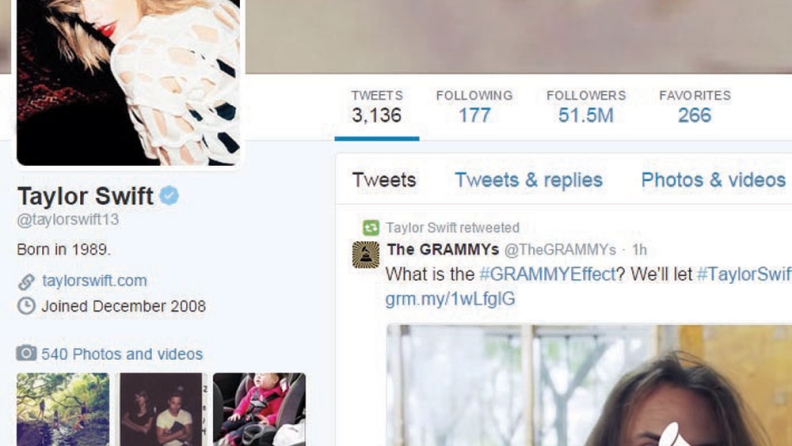Click the @TheGRAMMYs handle

pyautogui.click(x=560, y=250)
